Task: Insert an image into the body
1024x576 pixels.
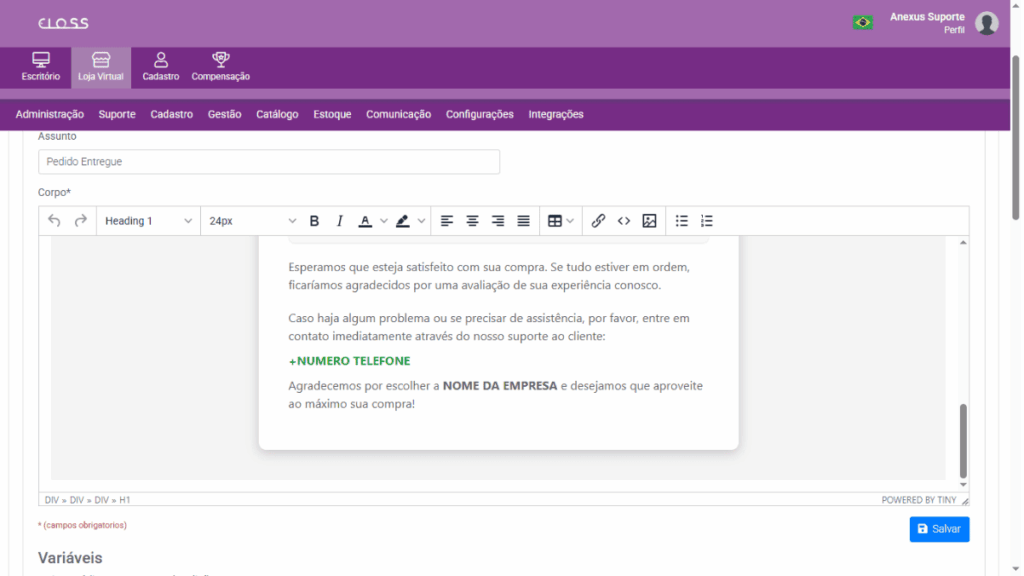Action: 649,221
